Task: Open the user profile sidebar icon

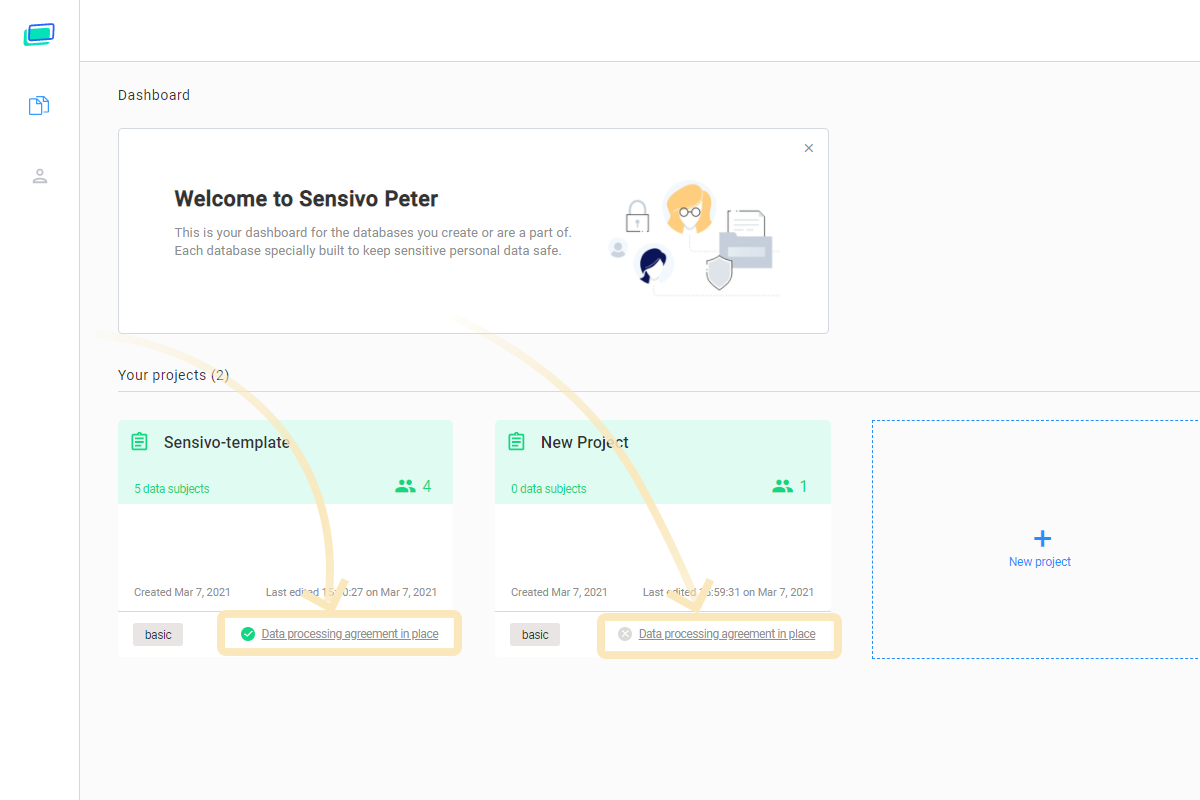Action: (x=39, y=176)
